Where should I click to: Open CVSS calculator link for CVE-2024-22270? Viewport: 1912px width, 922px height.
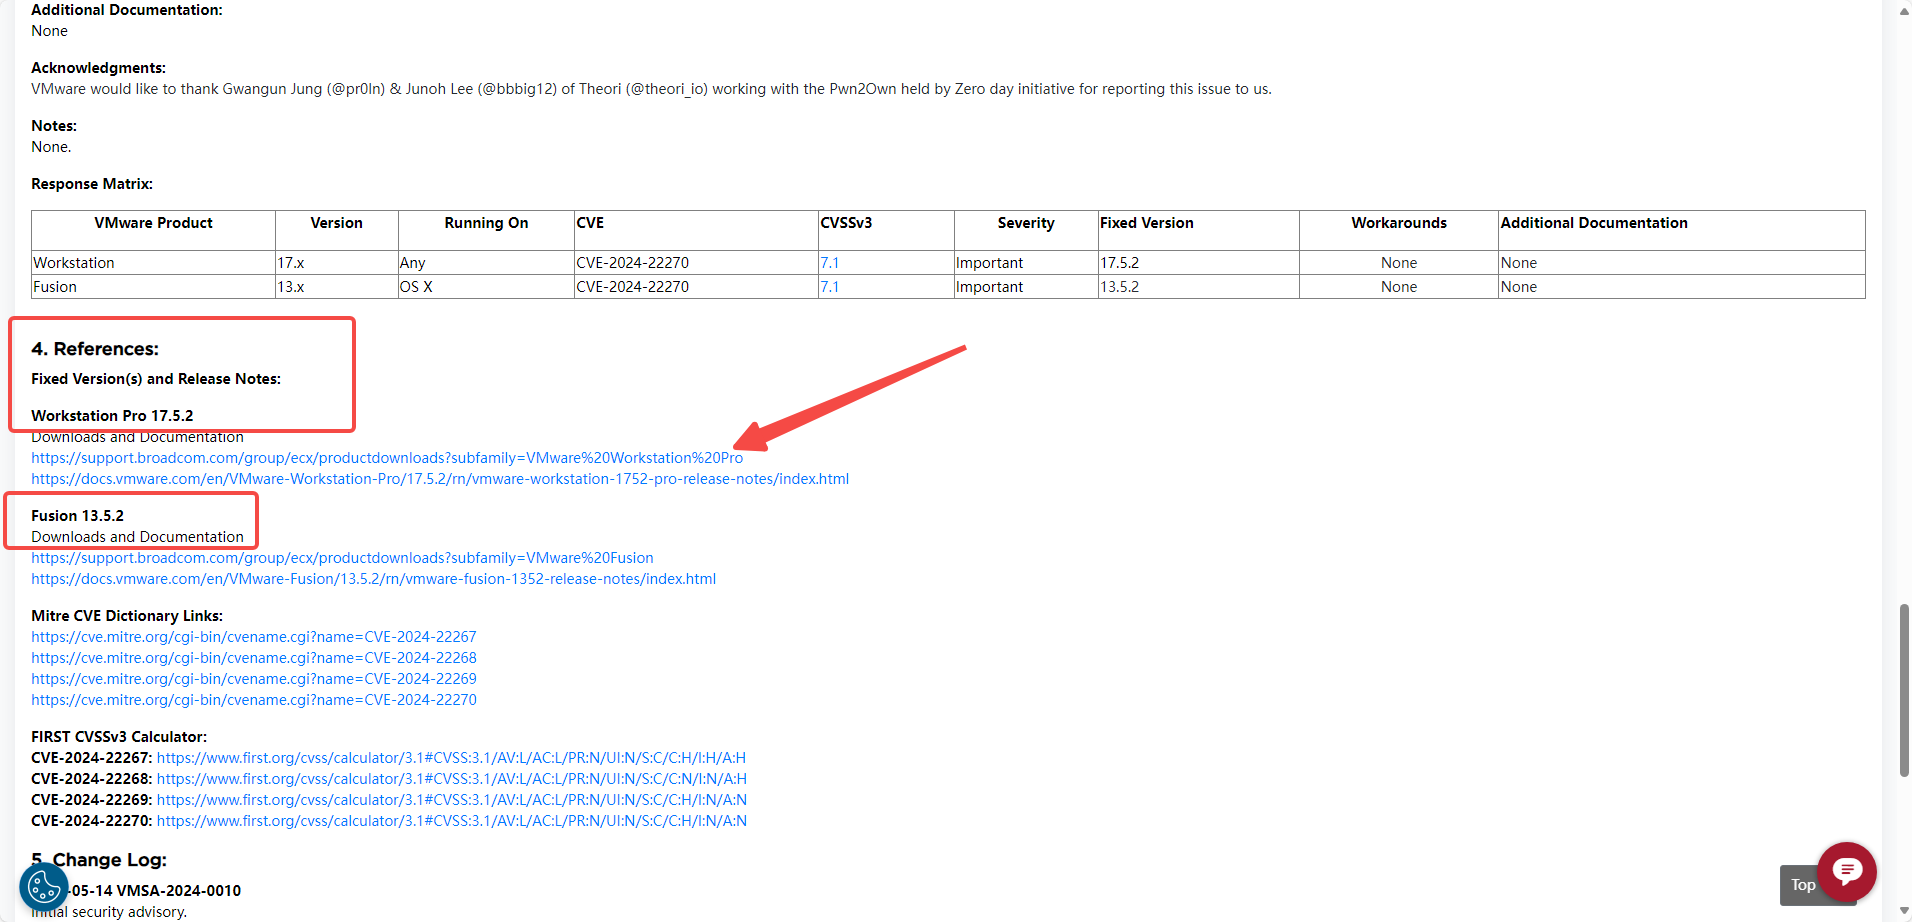coord(452,821)
